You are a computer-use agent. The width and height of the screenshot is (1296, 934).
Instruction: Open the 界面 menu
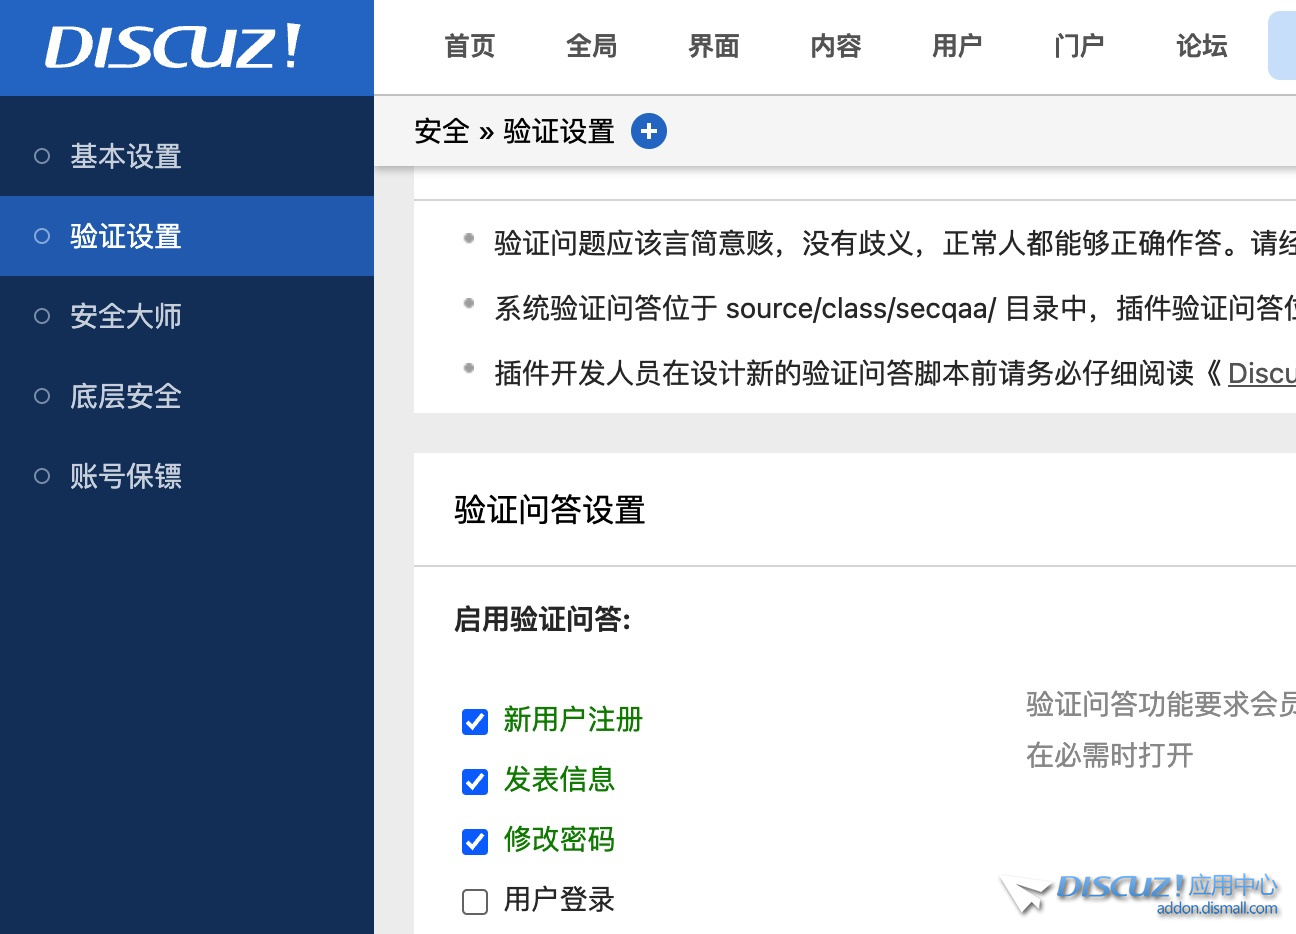[714, 46]
